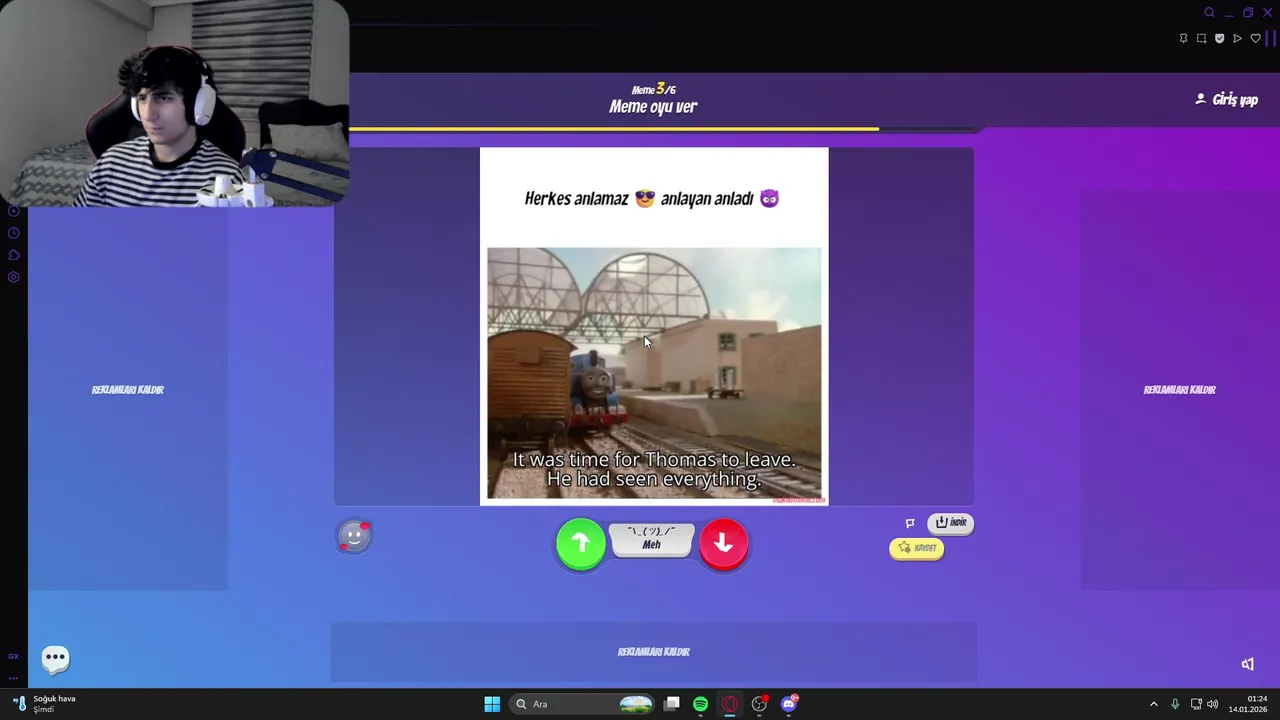
Task: Open the sidebar extensions cube icon
Action: point(14,255)
